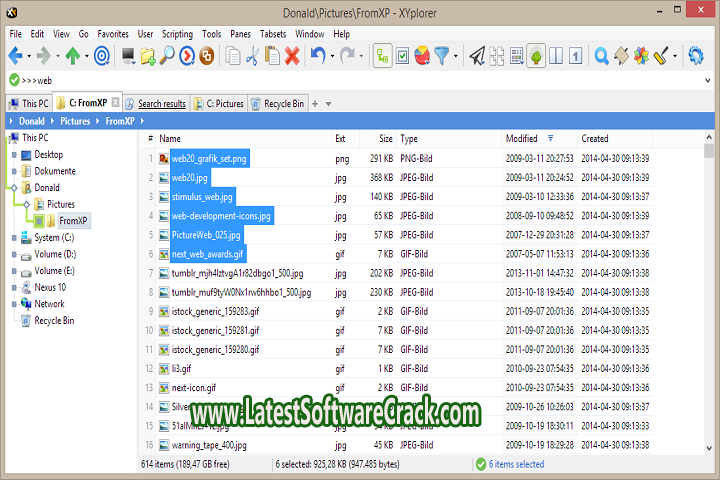Click the red Delete icon
This screenshot has height=480, width=720.
(292, 56)
